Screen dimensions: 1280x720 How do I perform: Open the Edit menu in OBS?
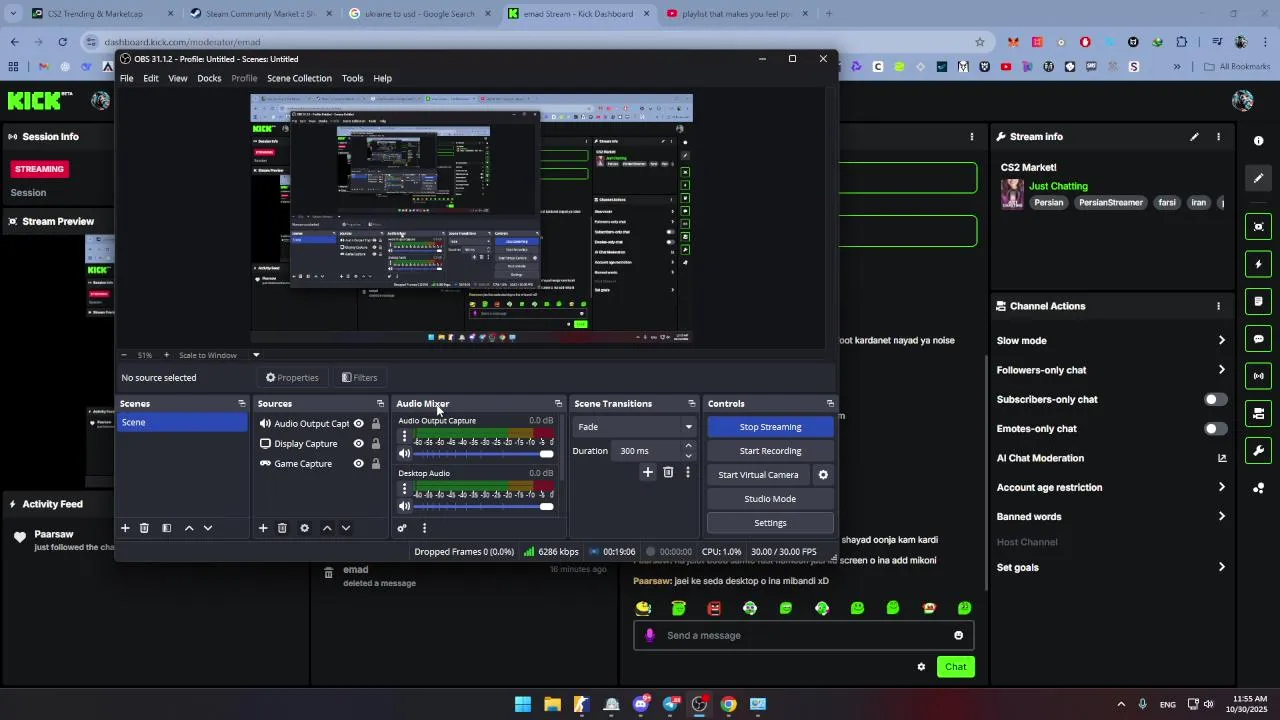pos(150,78)
